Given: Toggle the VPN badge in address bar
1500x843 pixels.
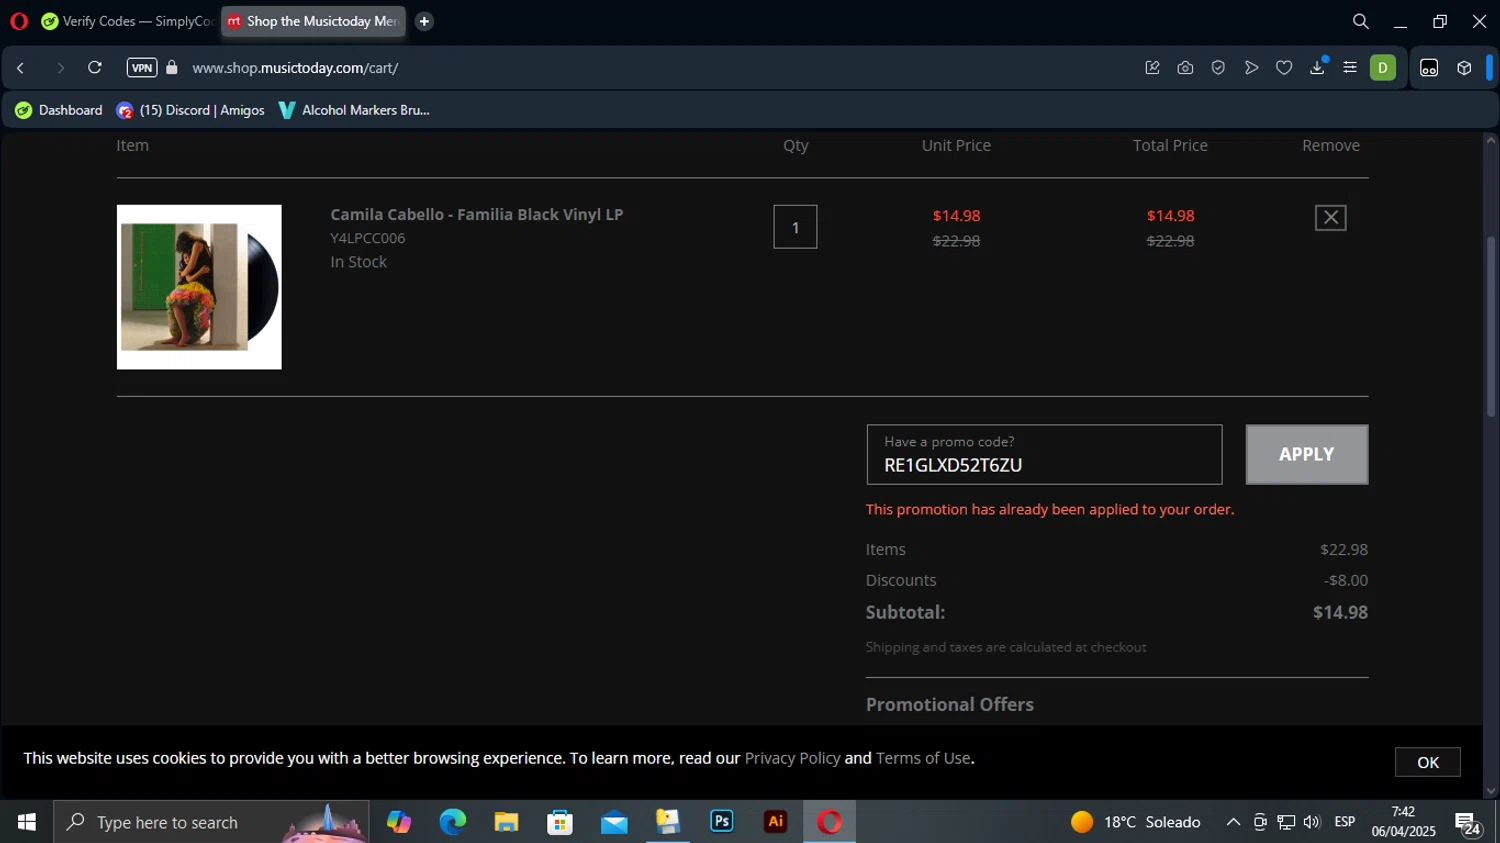Looking at the screenshot, I should (142, 68).
